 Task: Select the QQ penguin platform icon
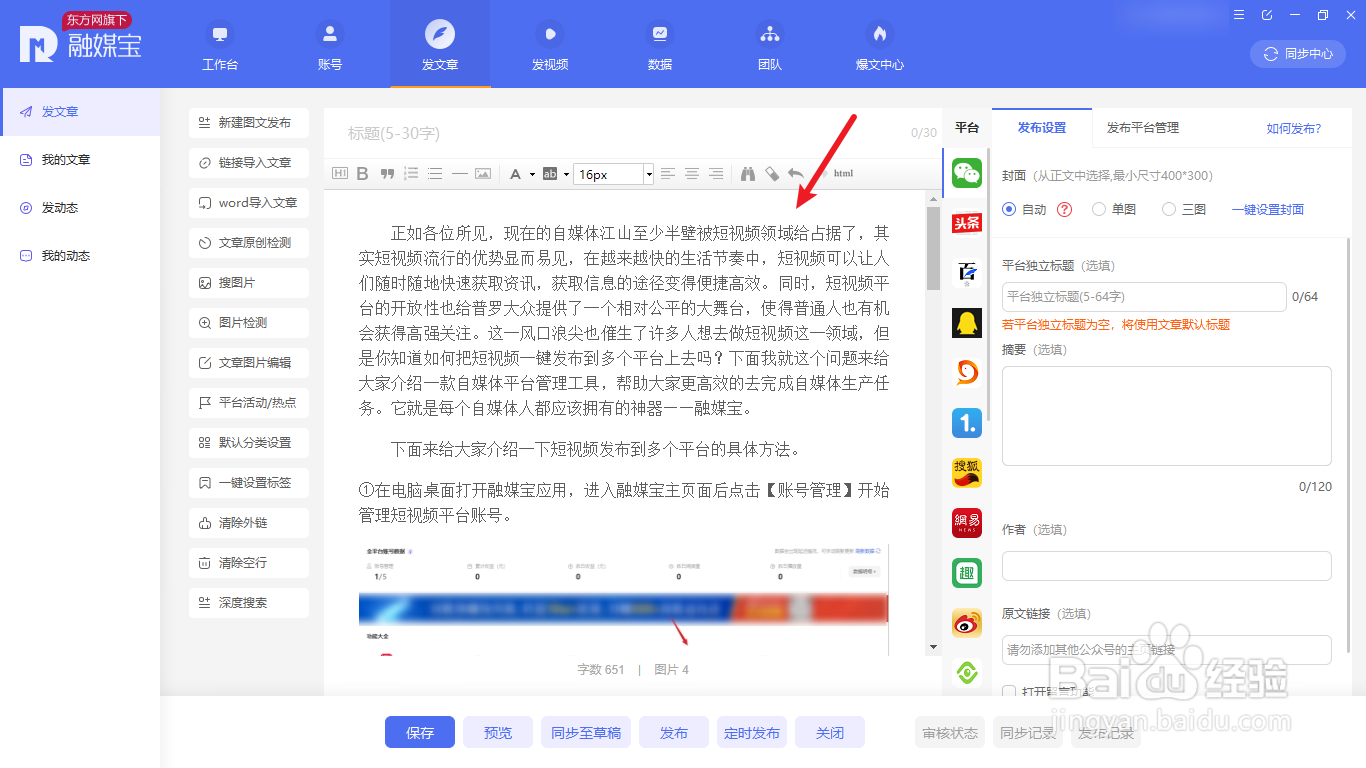click(x=967, y=323)
